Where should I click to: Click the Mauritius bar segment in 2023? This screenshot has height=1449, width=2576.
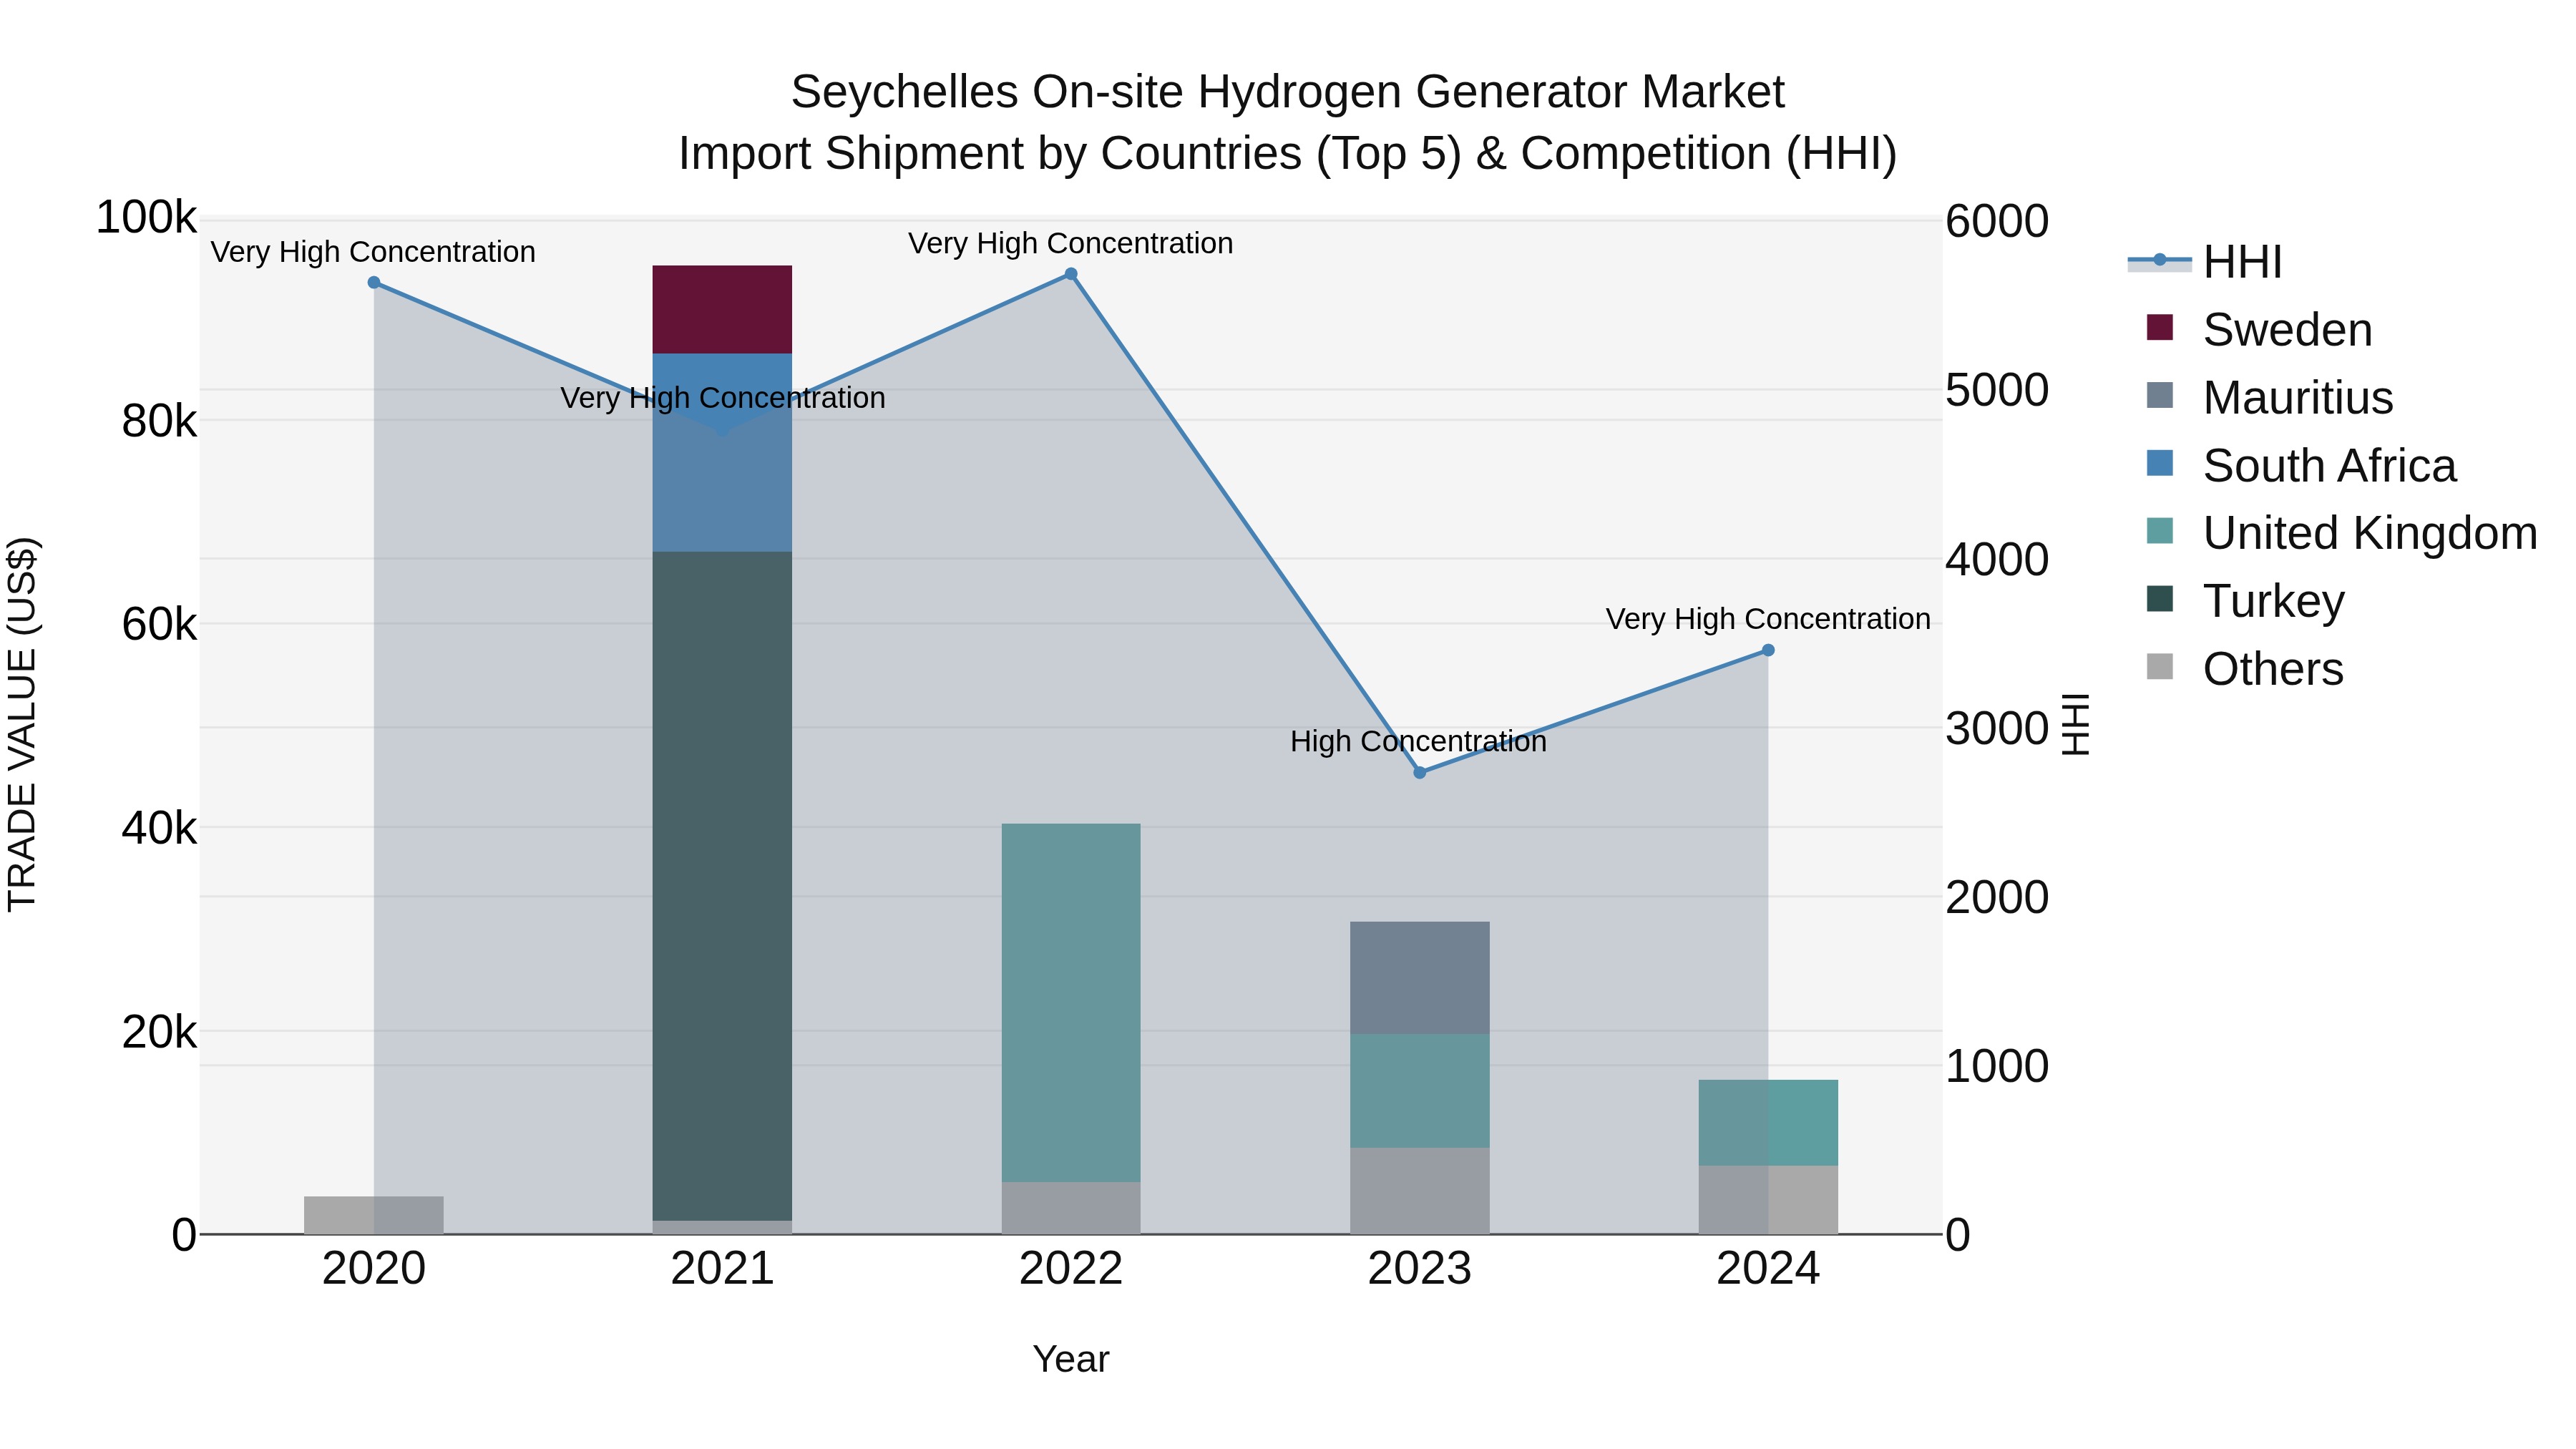click(1420, 978)
